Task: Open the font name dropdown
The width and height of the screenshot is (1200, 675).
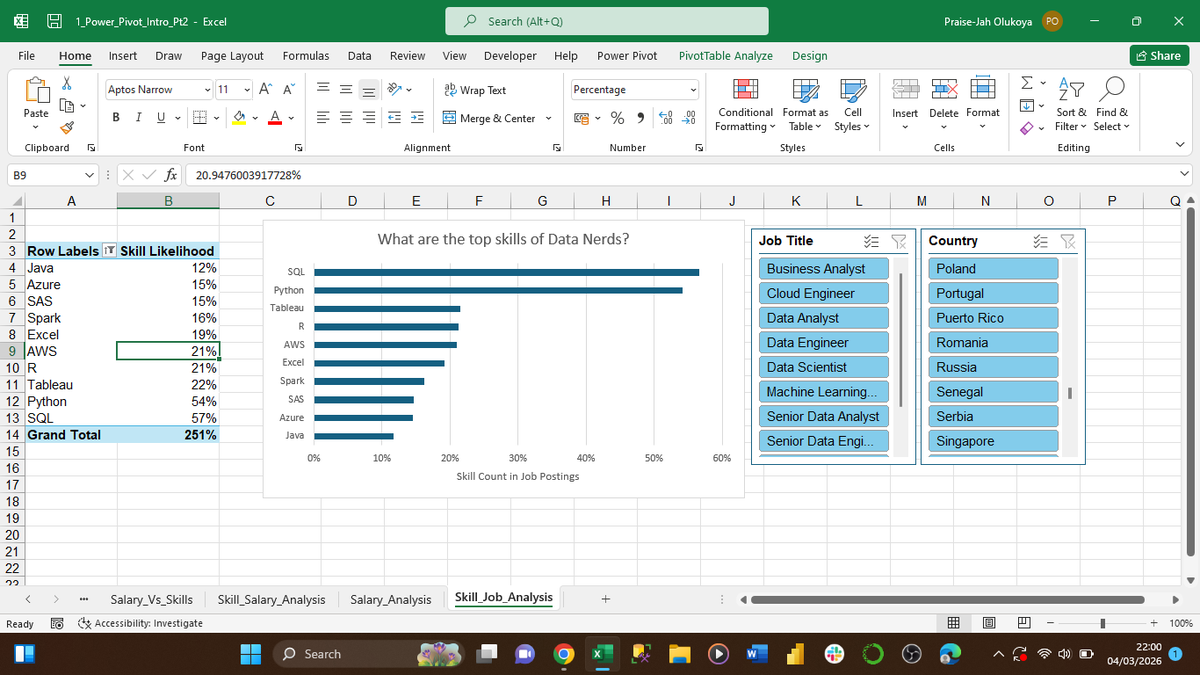Action: coord(207,90)
